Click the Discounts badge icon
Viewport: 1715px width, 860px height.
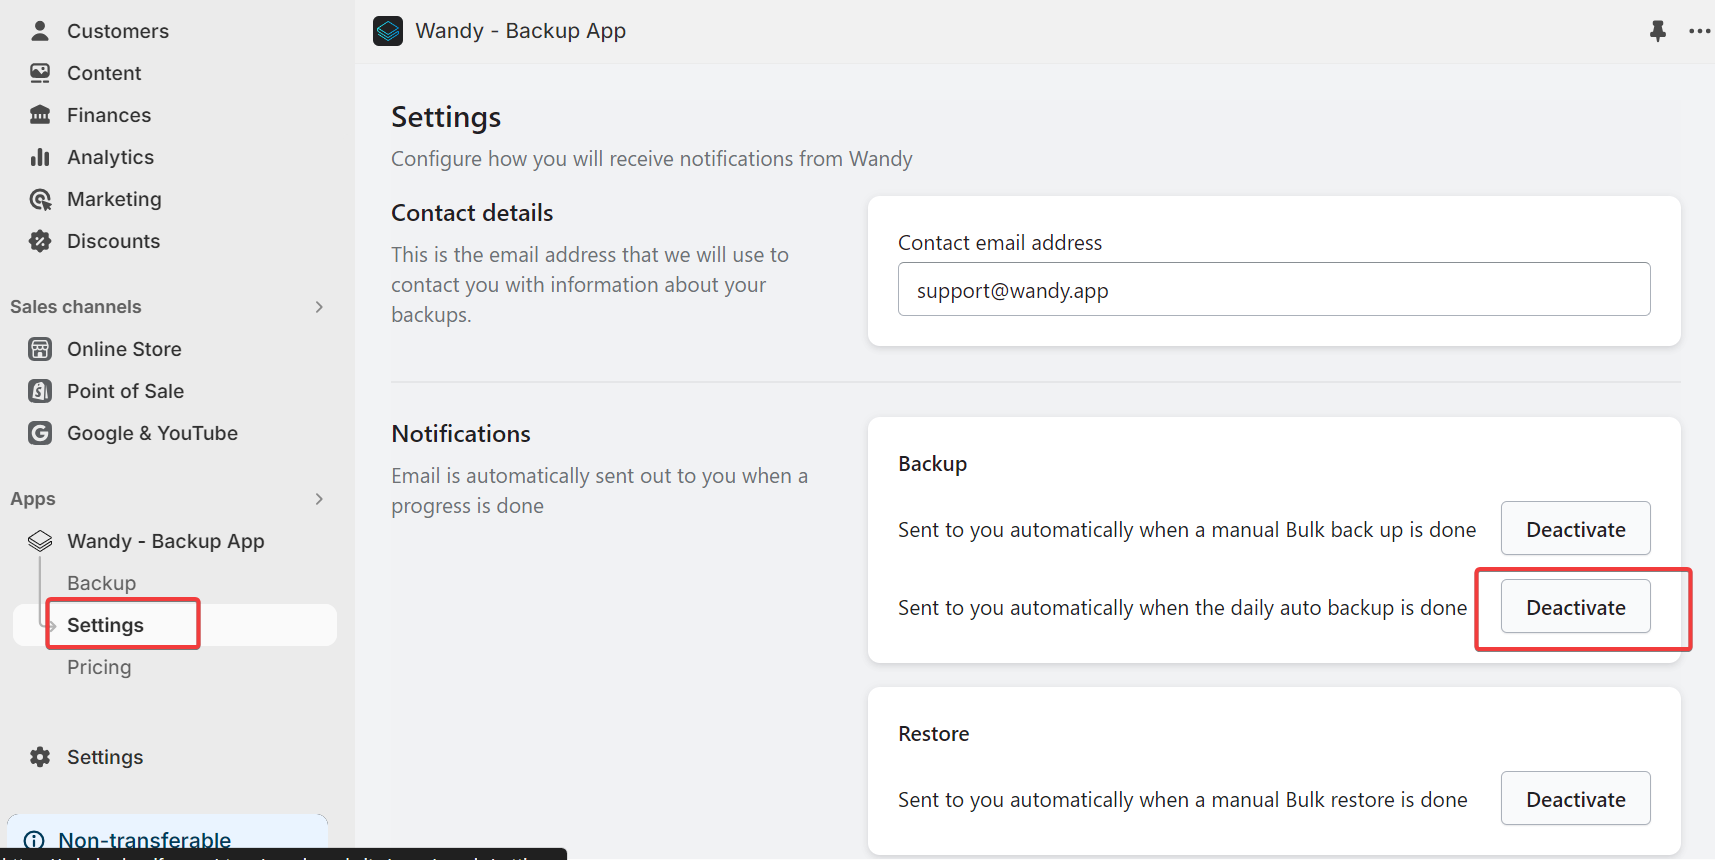(40, 241)
